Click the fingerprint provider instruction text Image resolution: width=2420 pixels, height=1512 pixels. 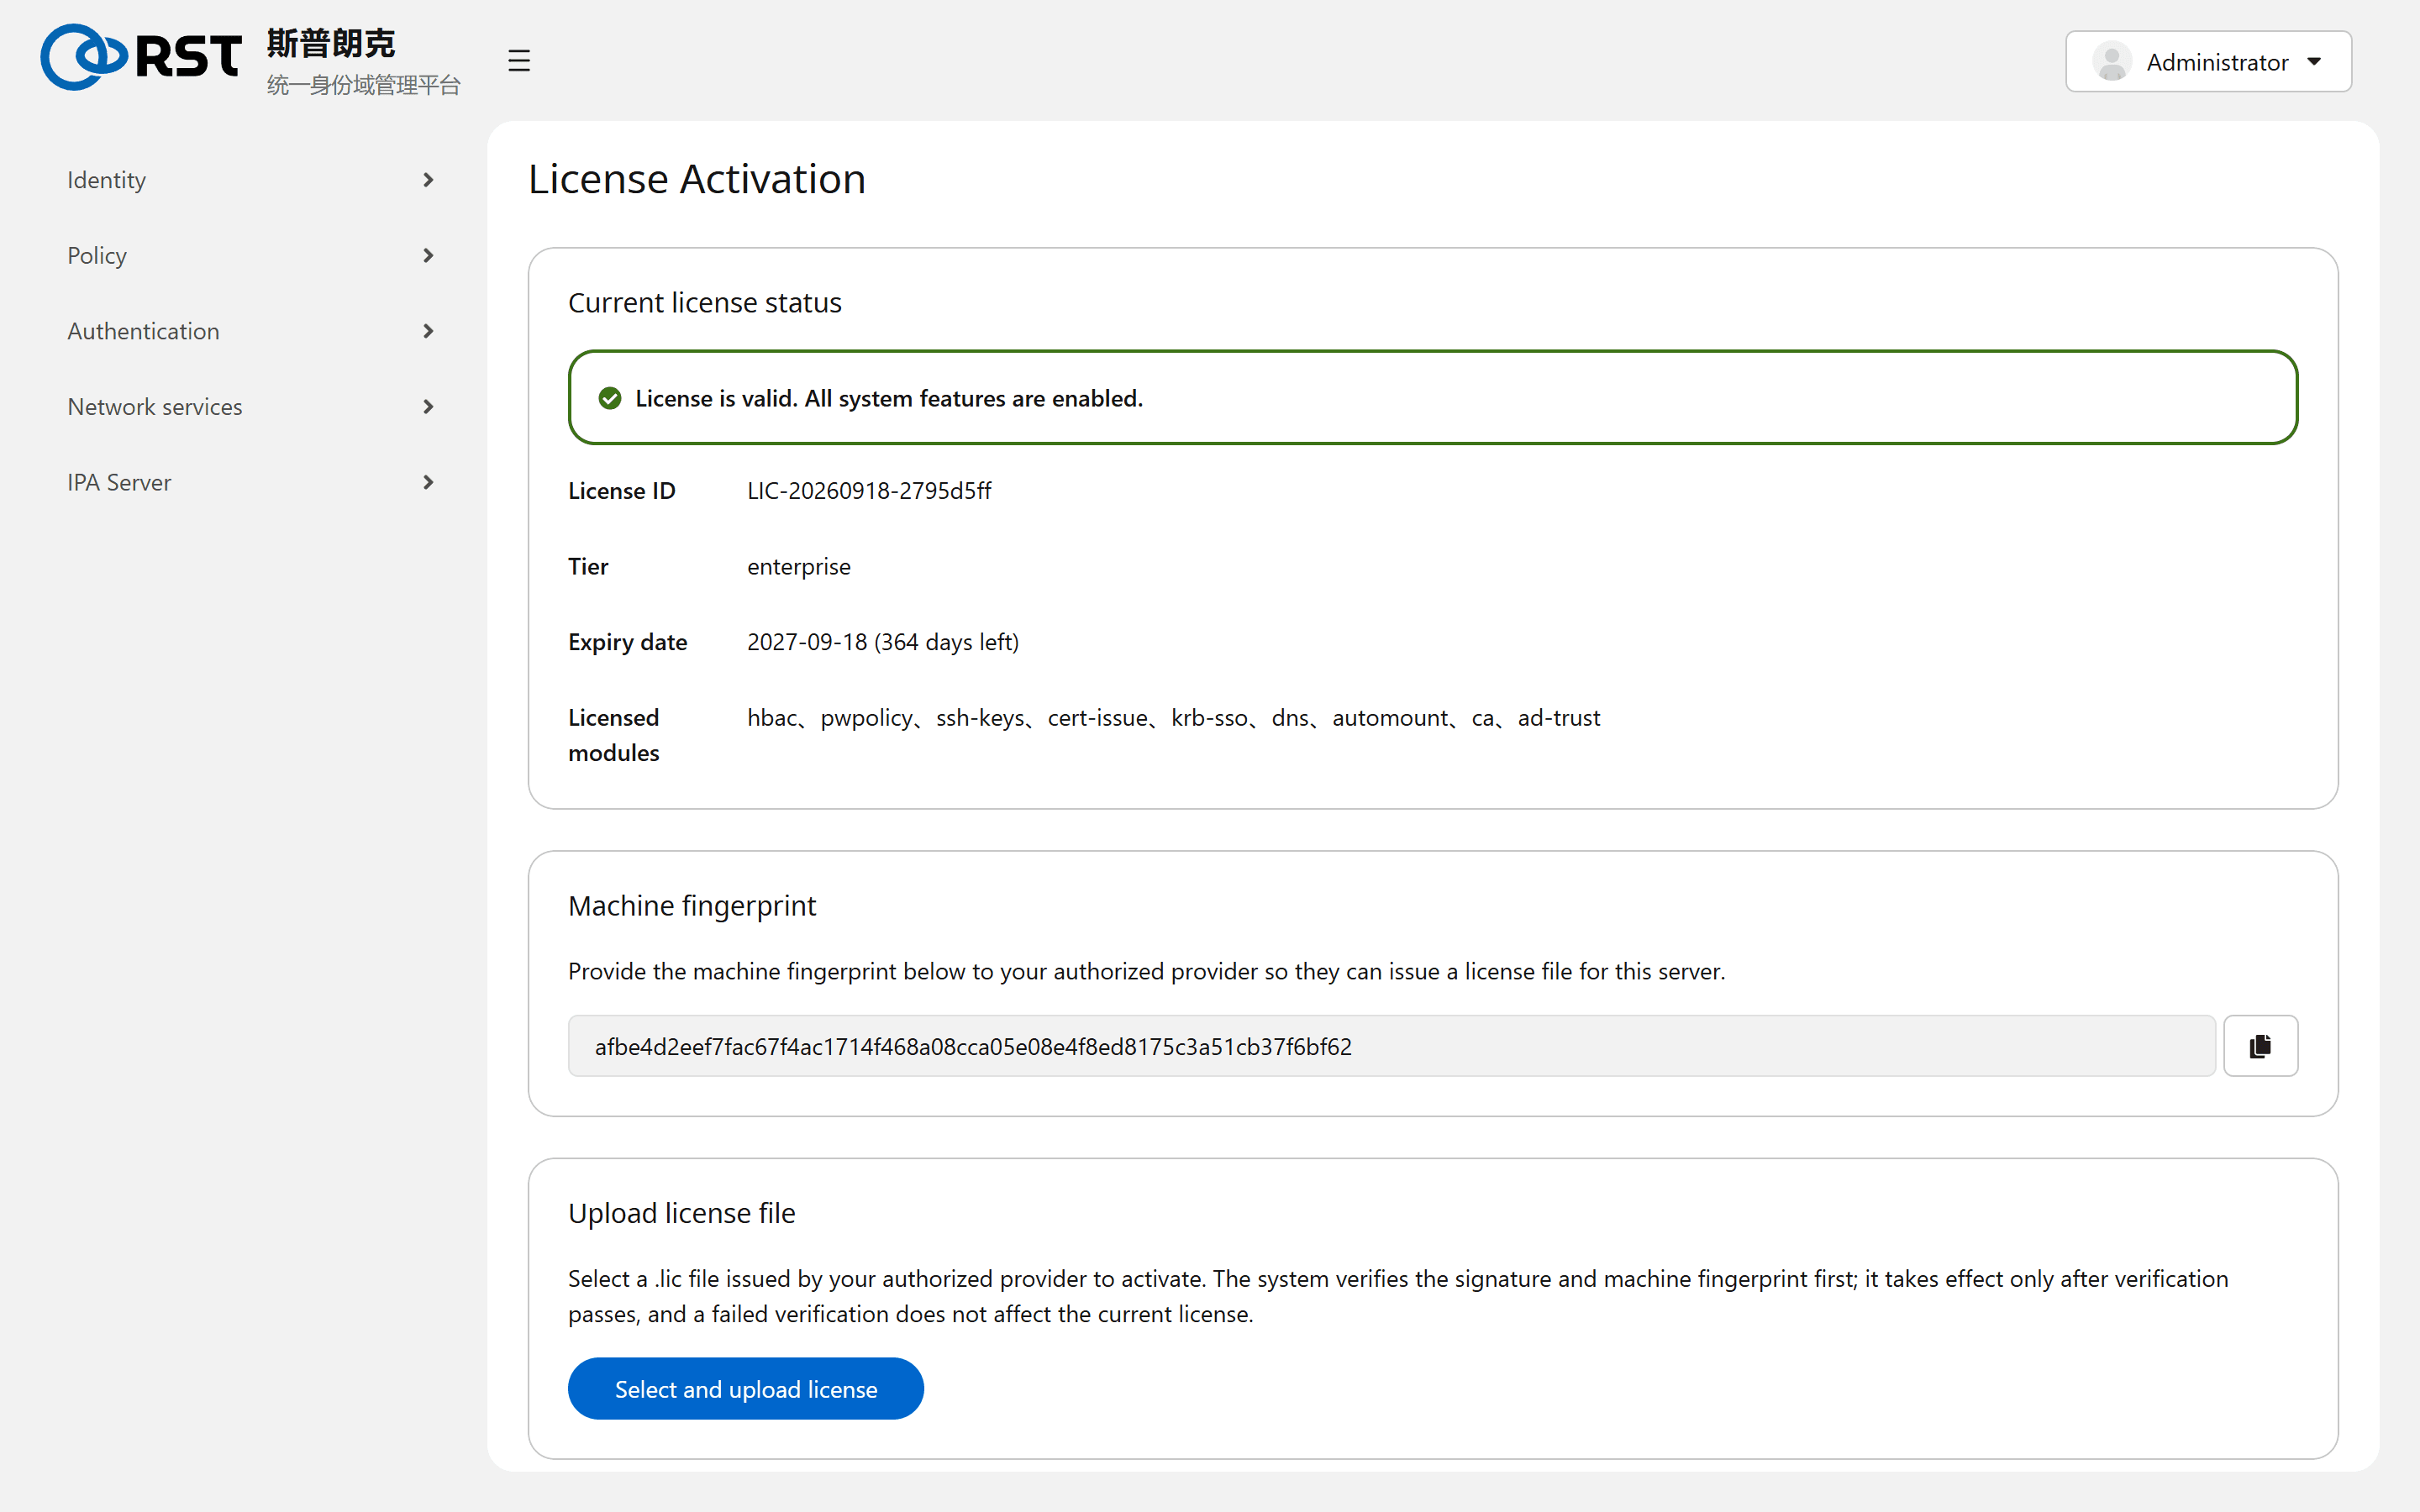[x=1147, y=971]
